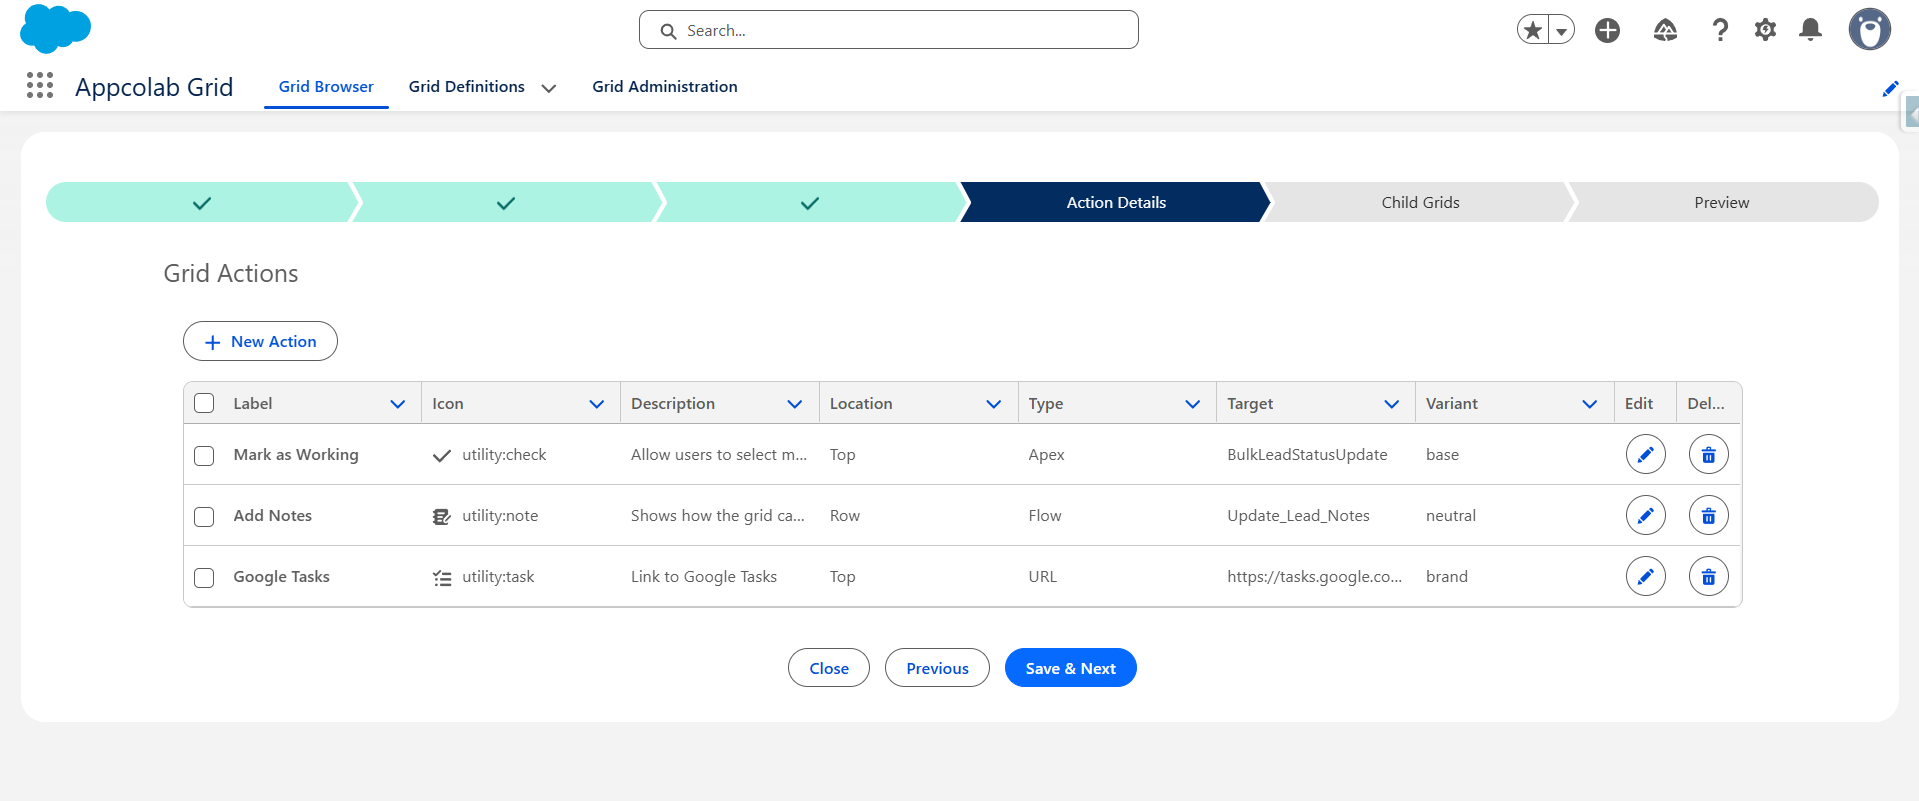This screenshot has width=1919, height=801.
Task: Click the utility:note icon
Action: point(441,516)
